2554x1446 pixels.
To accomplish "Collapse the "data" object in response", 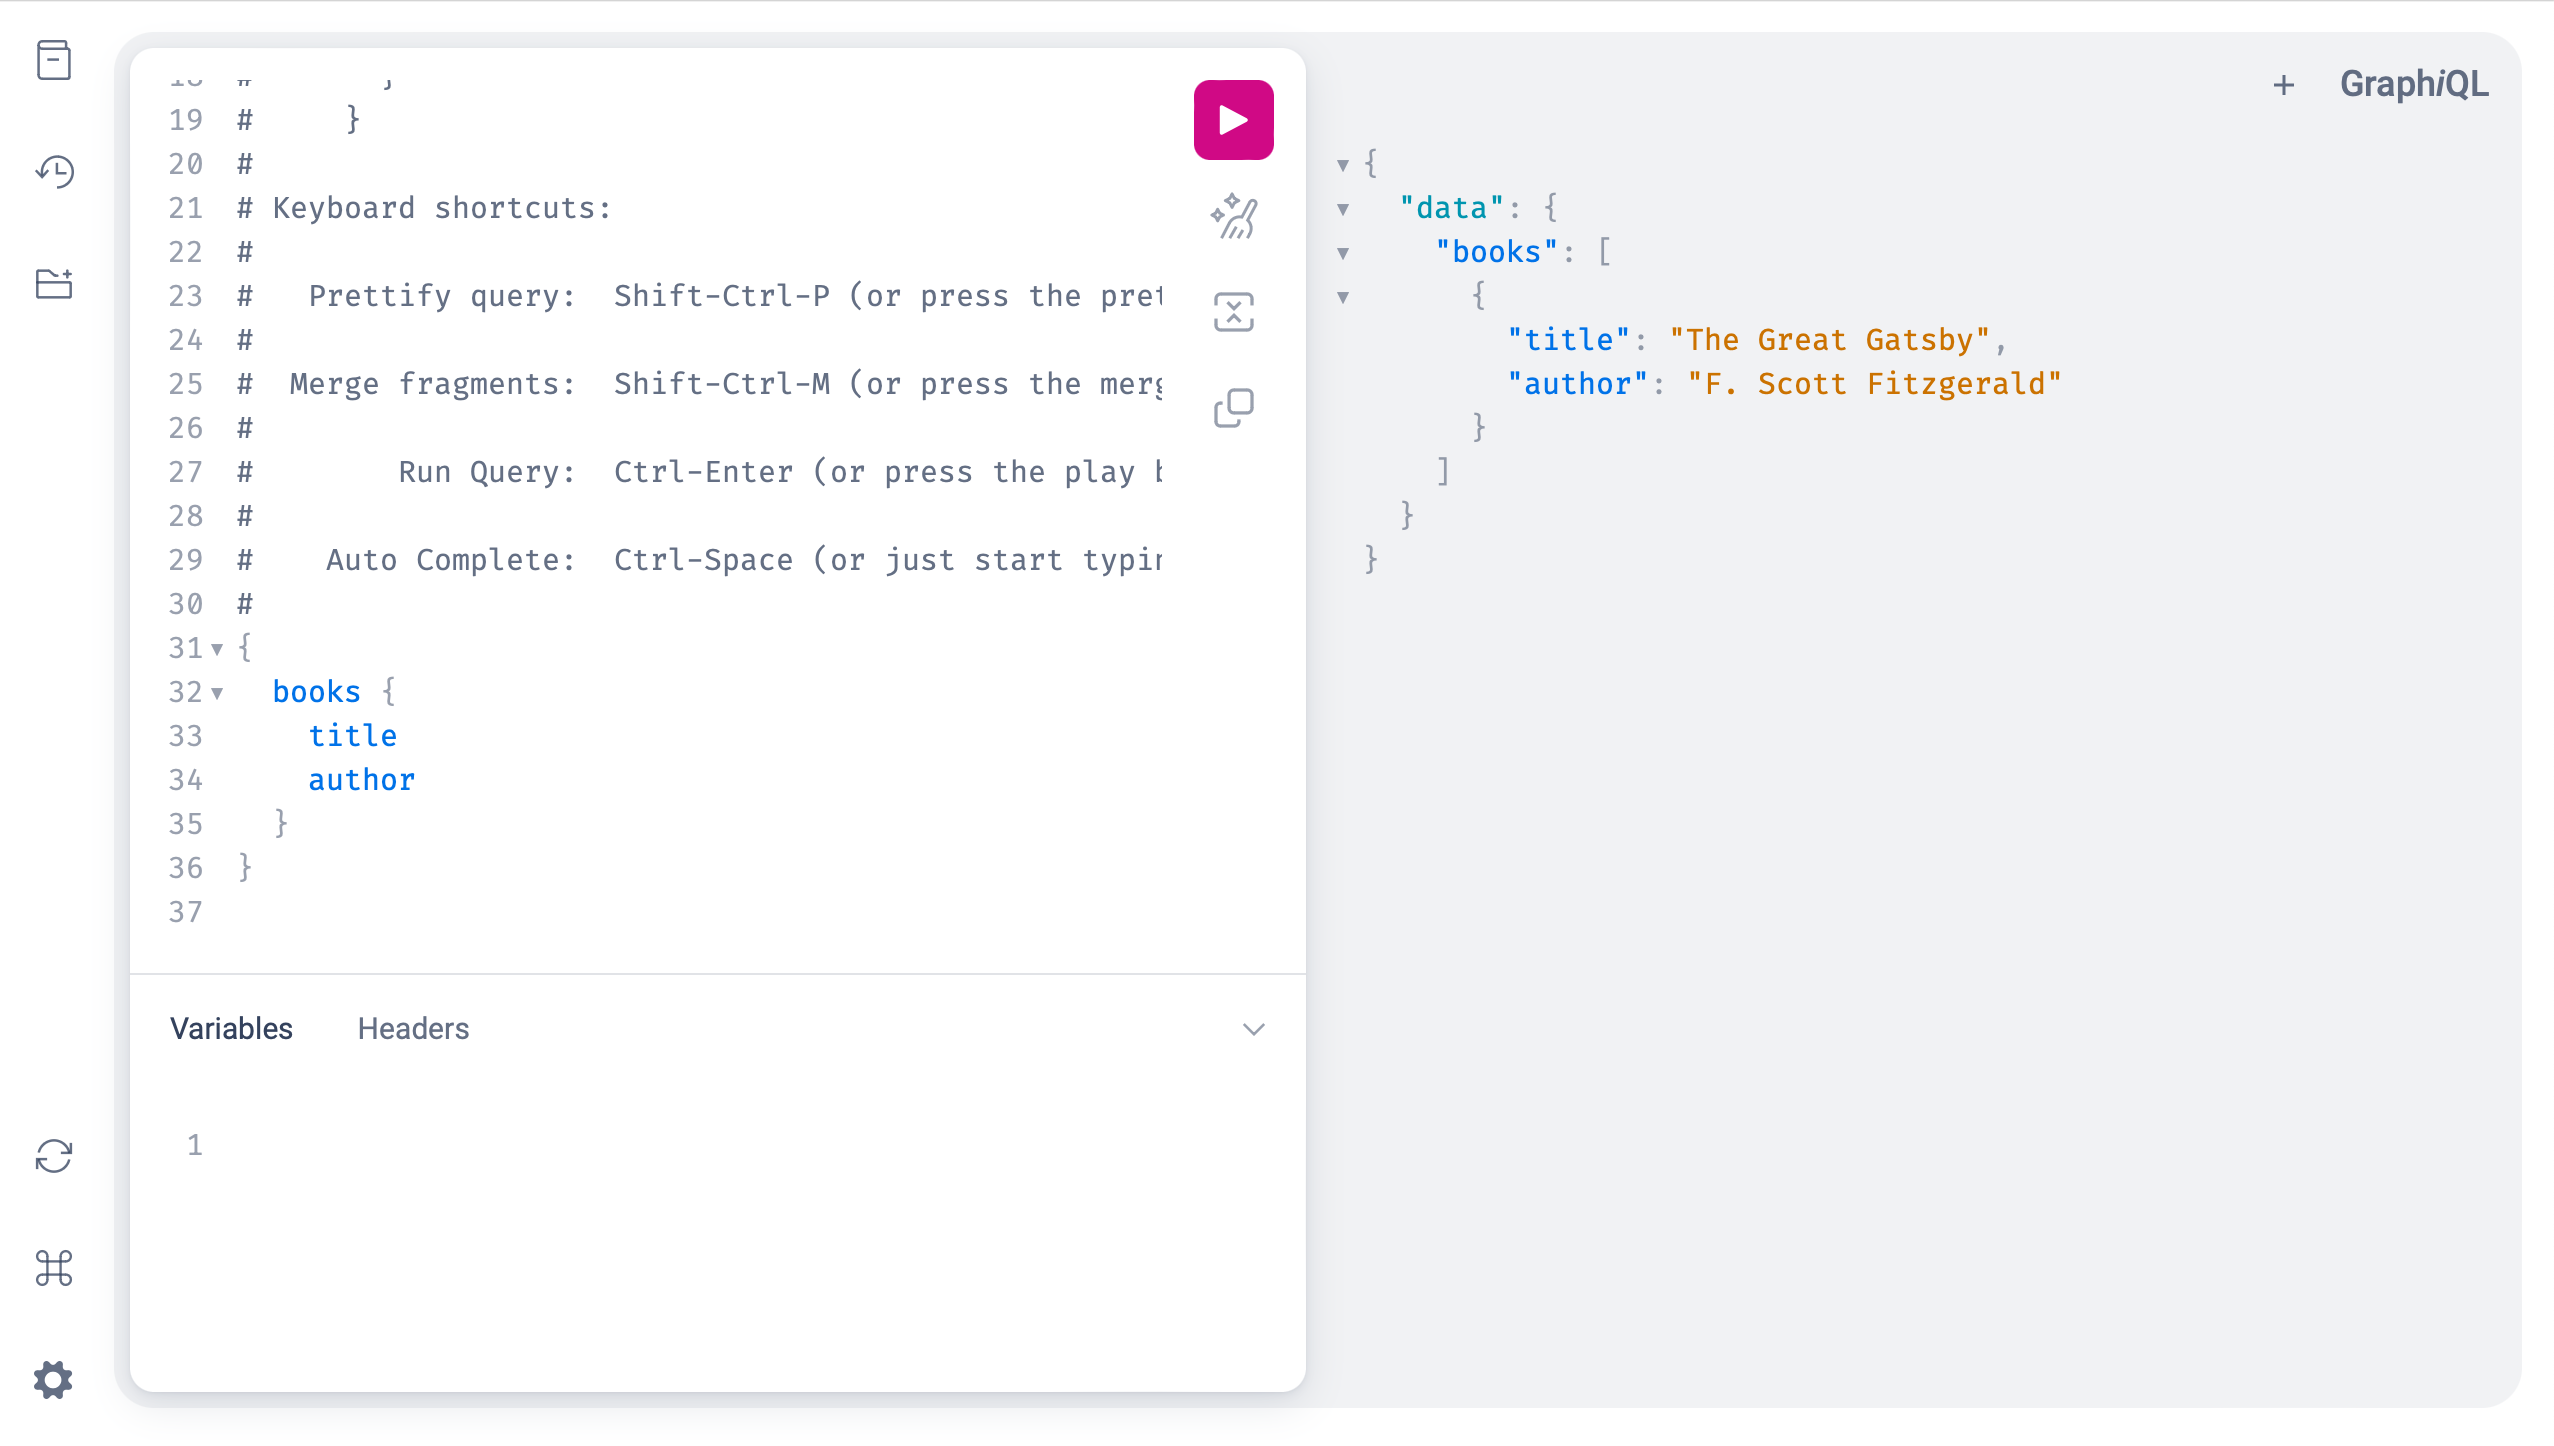I will click(1343, 209).
